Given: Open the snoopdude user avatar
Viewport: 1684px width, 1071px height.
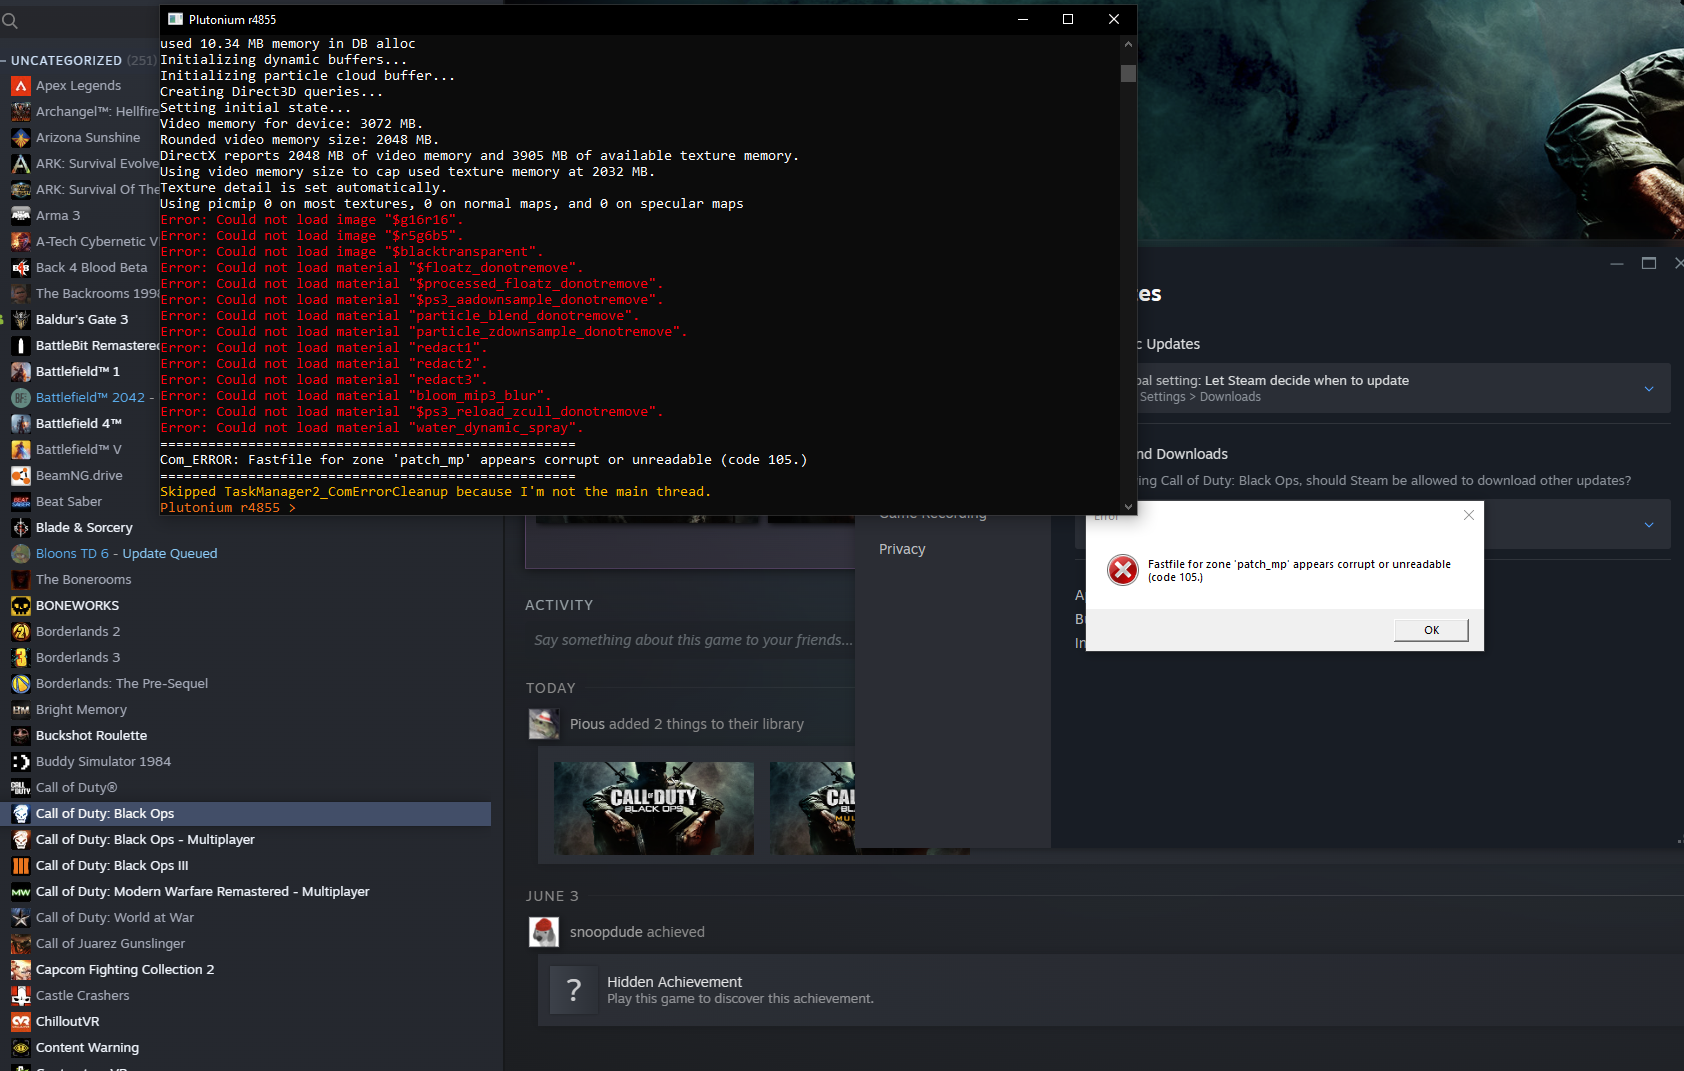Looking at the screenshot, I should 544,932.
